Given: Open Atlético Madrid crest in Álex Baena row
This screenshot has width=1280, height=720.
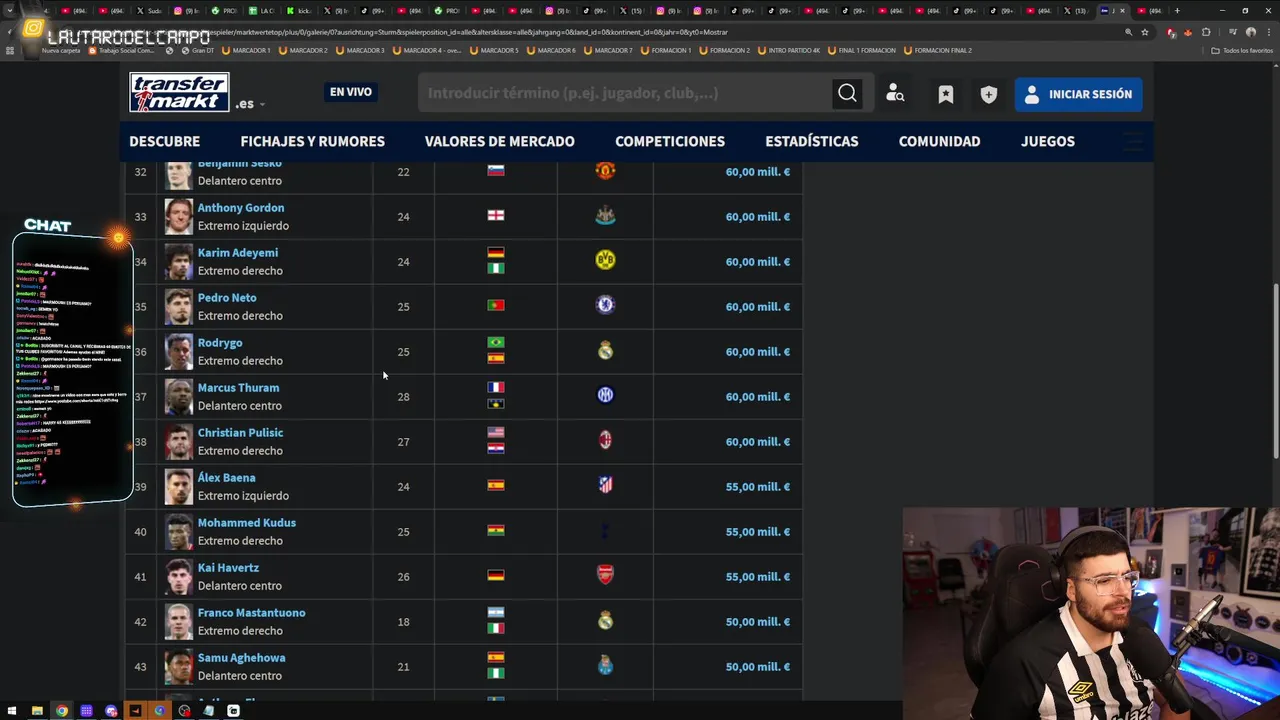Looking at the screenshot, I should 605,486.
